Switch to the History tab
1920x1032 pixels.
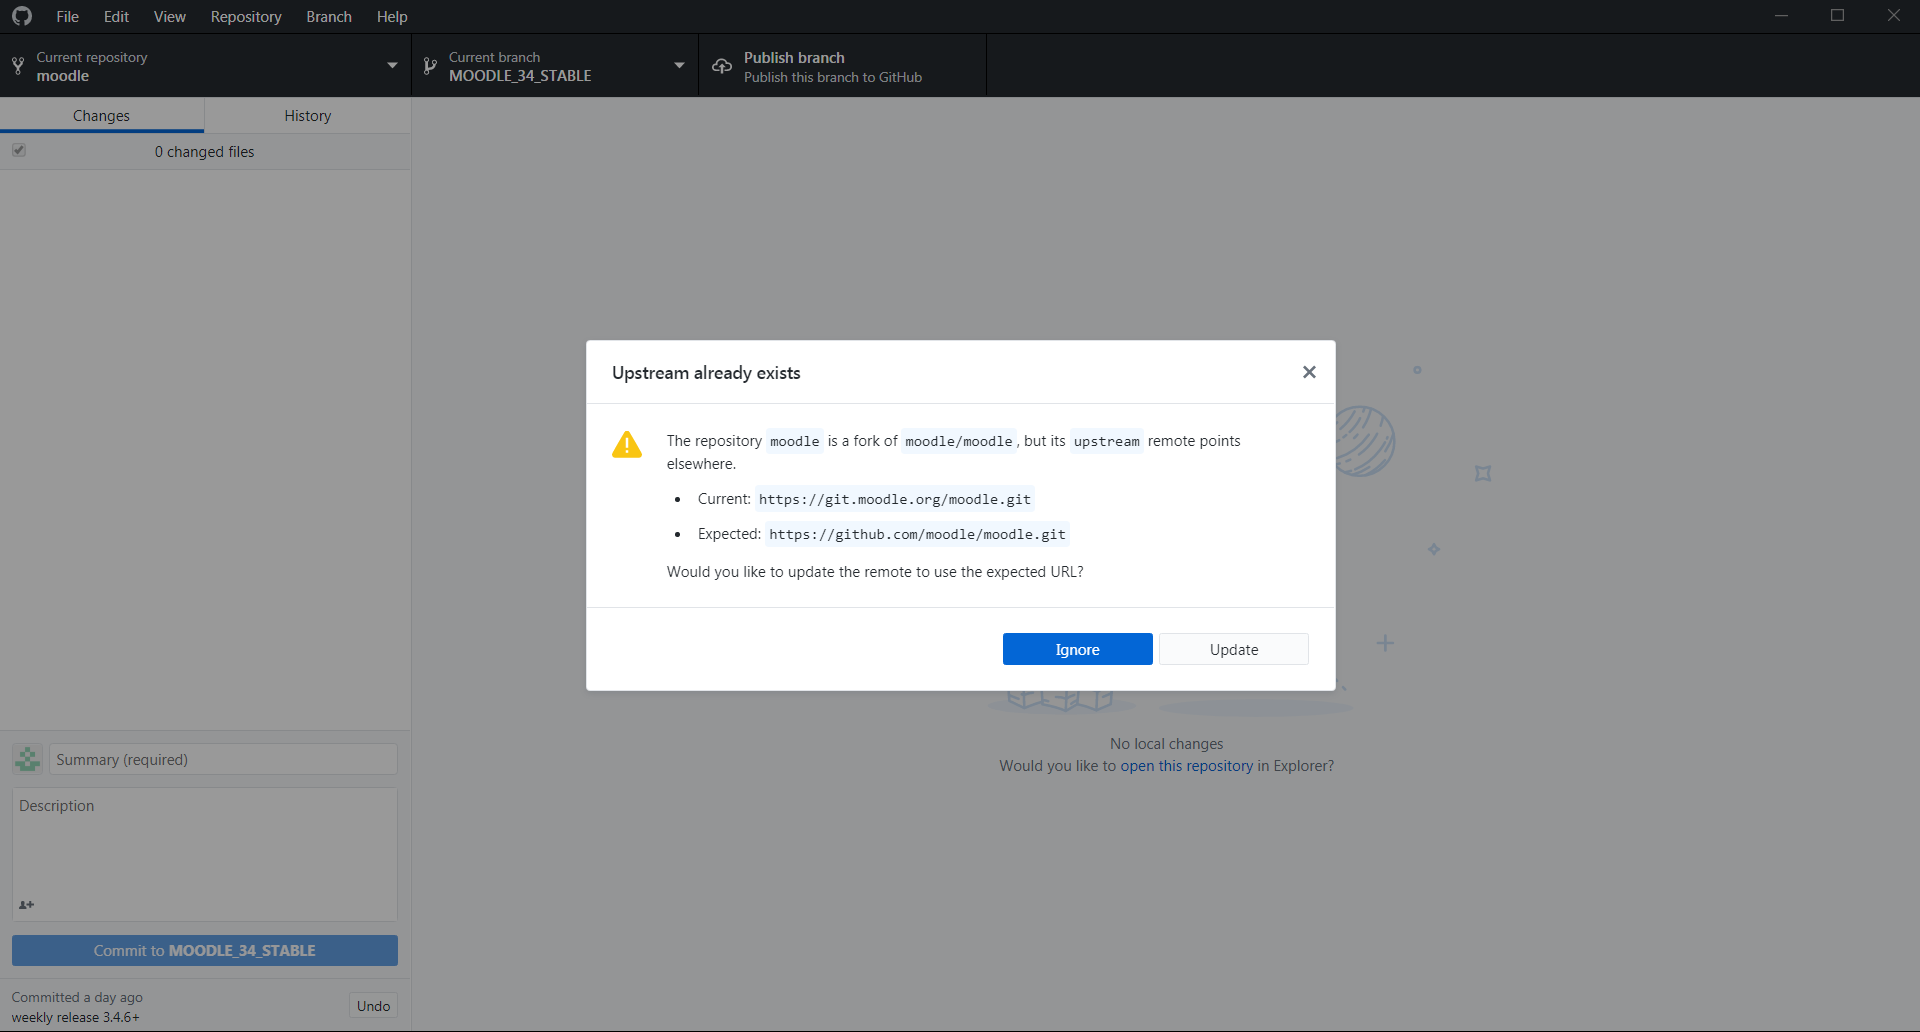click(x=308, y=116)
